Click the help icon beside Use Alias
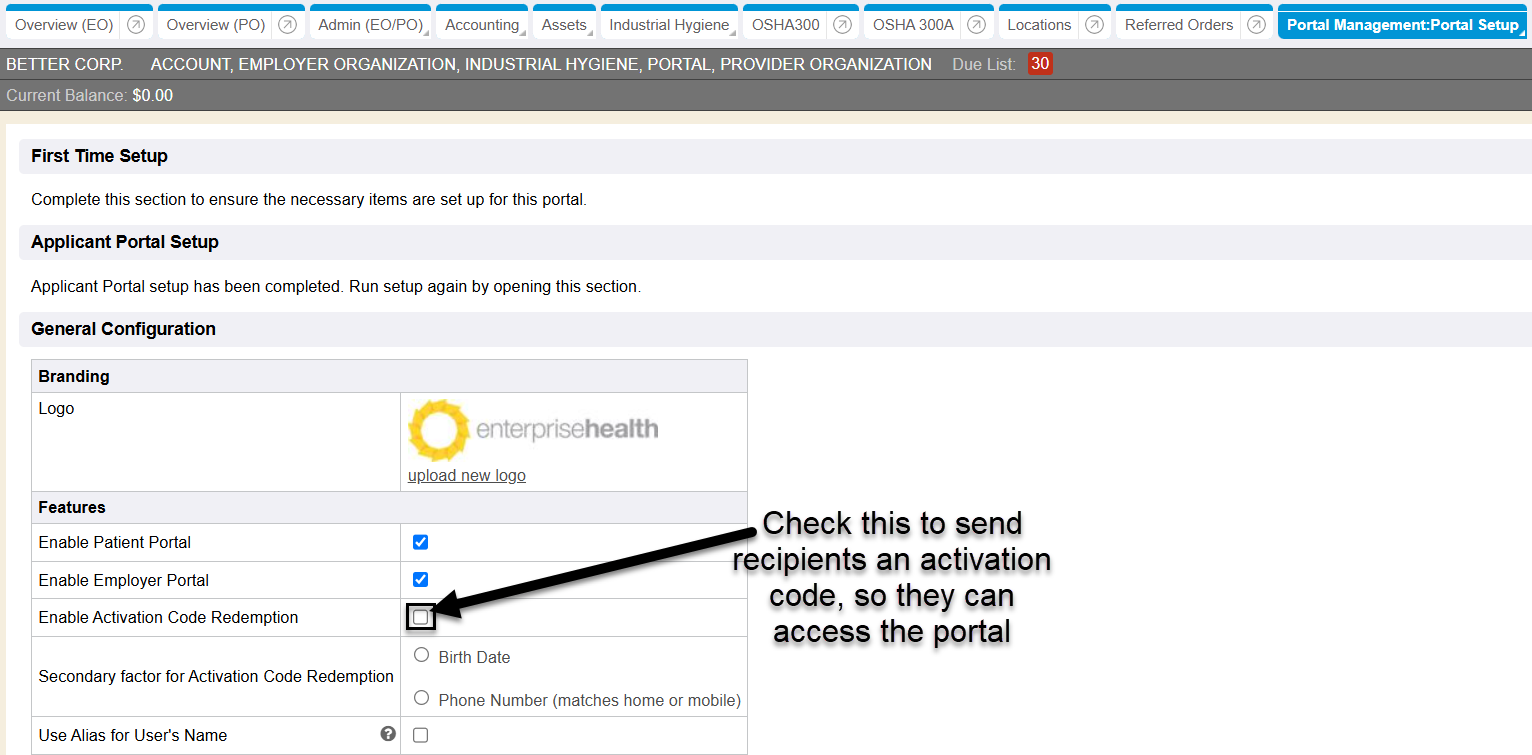The image size is (1532, 755). click(388, 734)
